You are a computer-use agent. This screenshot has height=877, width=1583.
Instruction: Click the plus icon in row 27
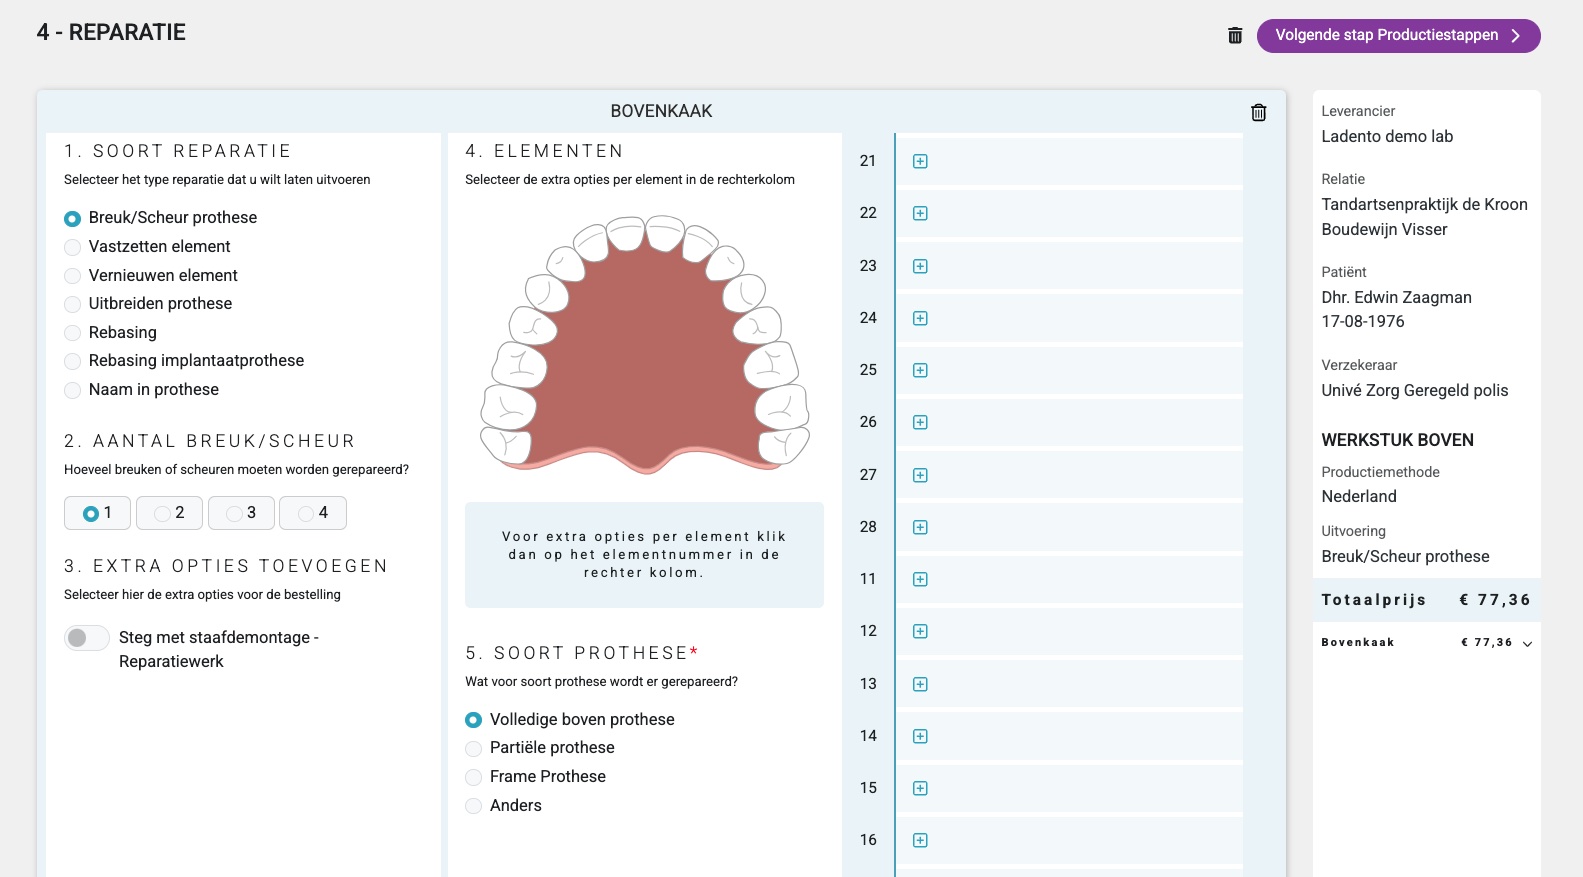tap(920, 475)
